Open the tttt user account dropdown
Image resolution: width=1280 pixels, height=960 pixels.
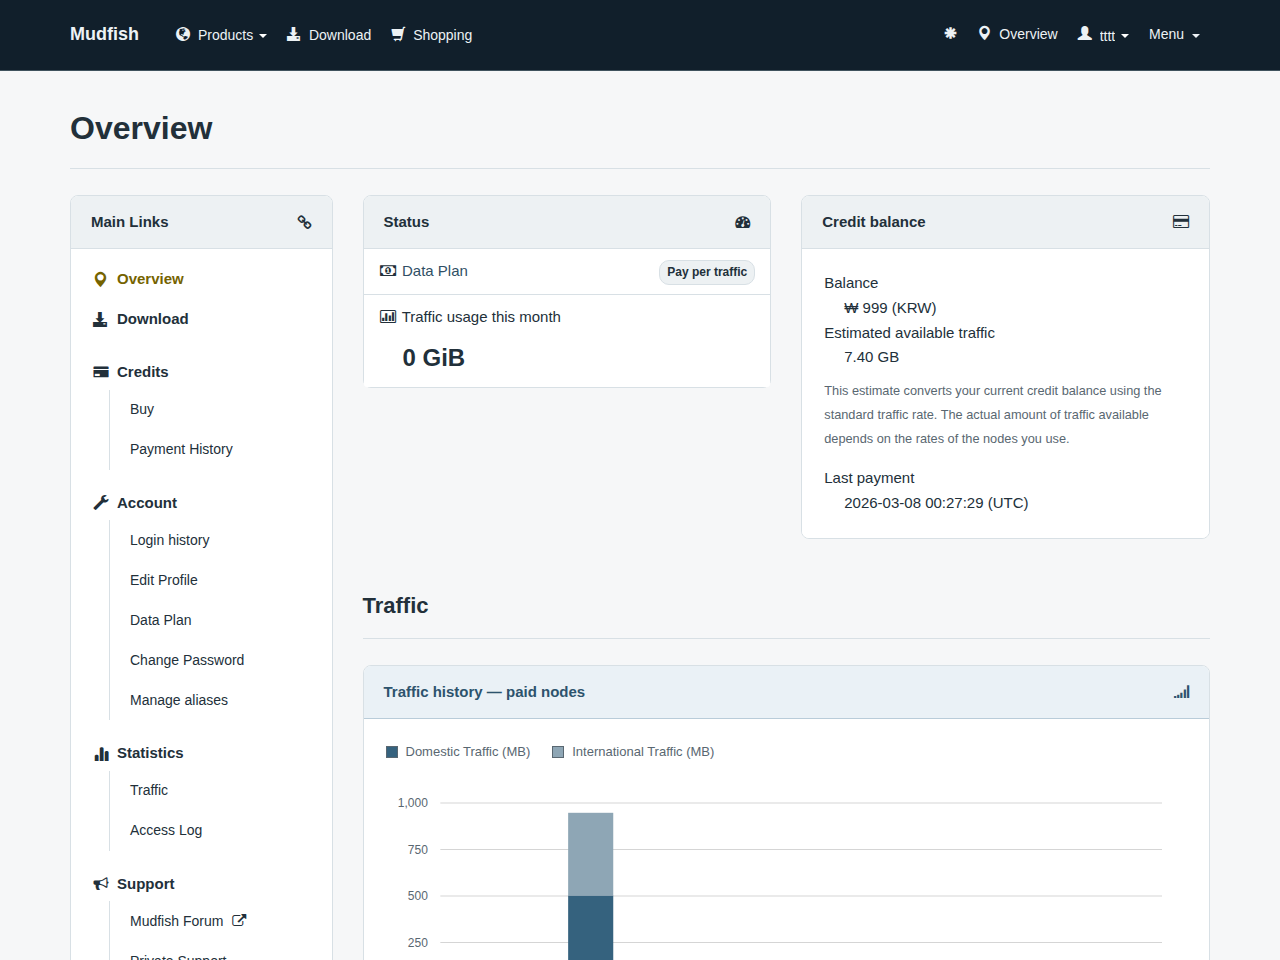[x=1103, y=35]
